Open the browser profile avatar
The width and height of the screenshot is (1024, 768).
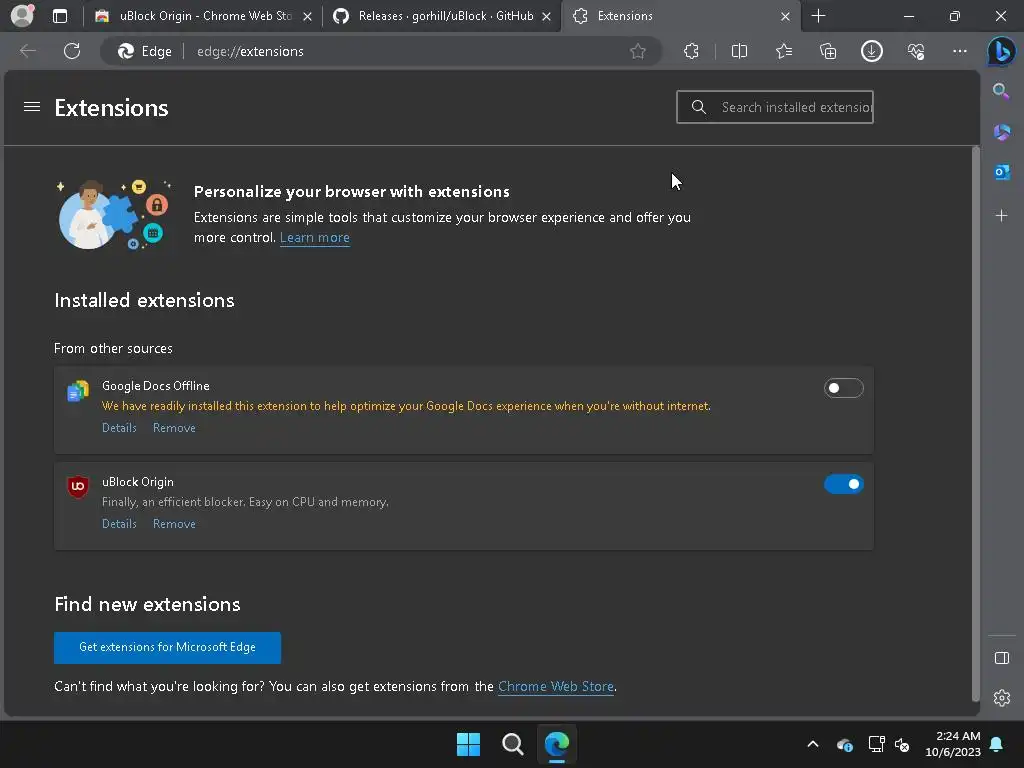22,15
